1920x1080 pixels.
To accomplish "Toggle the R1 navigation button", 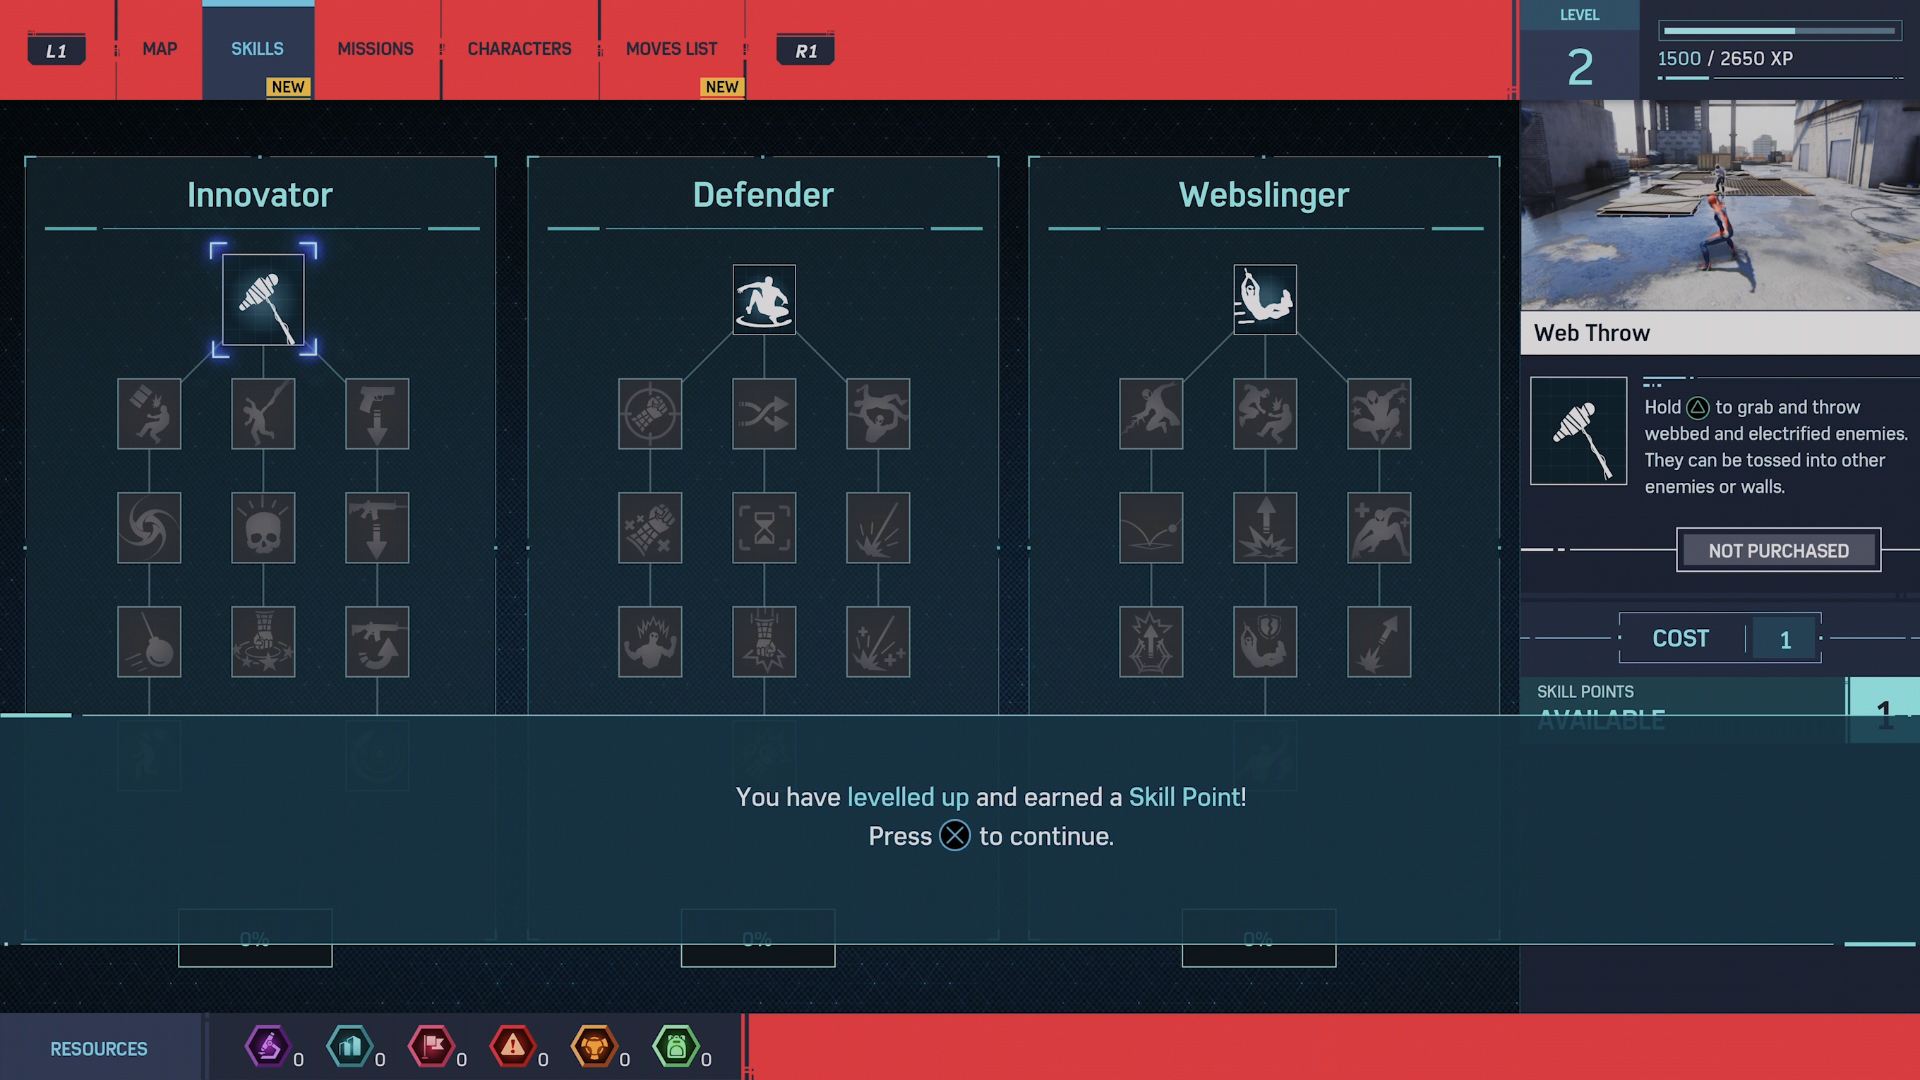I will coord(806,49).
